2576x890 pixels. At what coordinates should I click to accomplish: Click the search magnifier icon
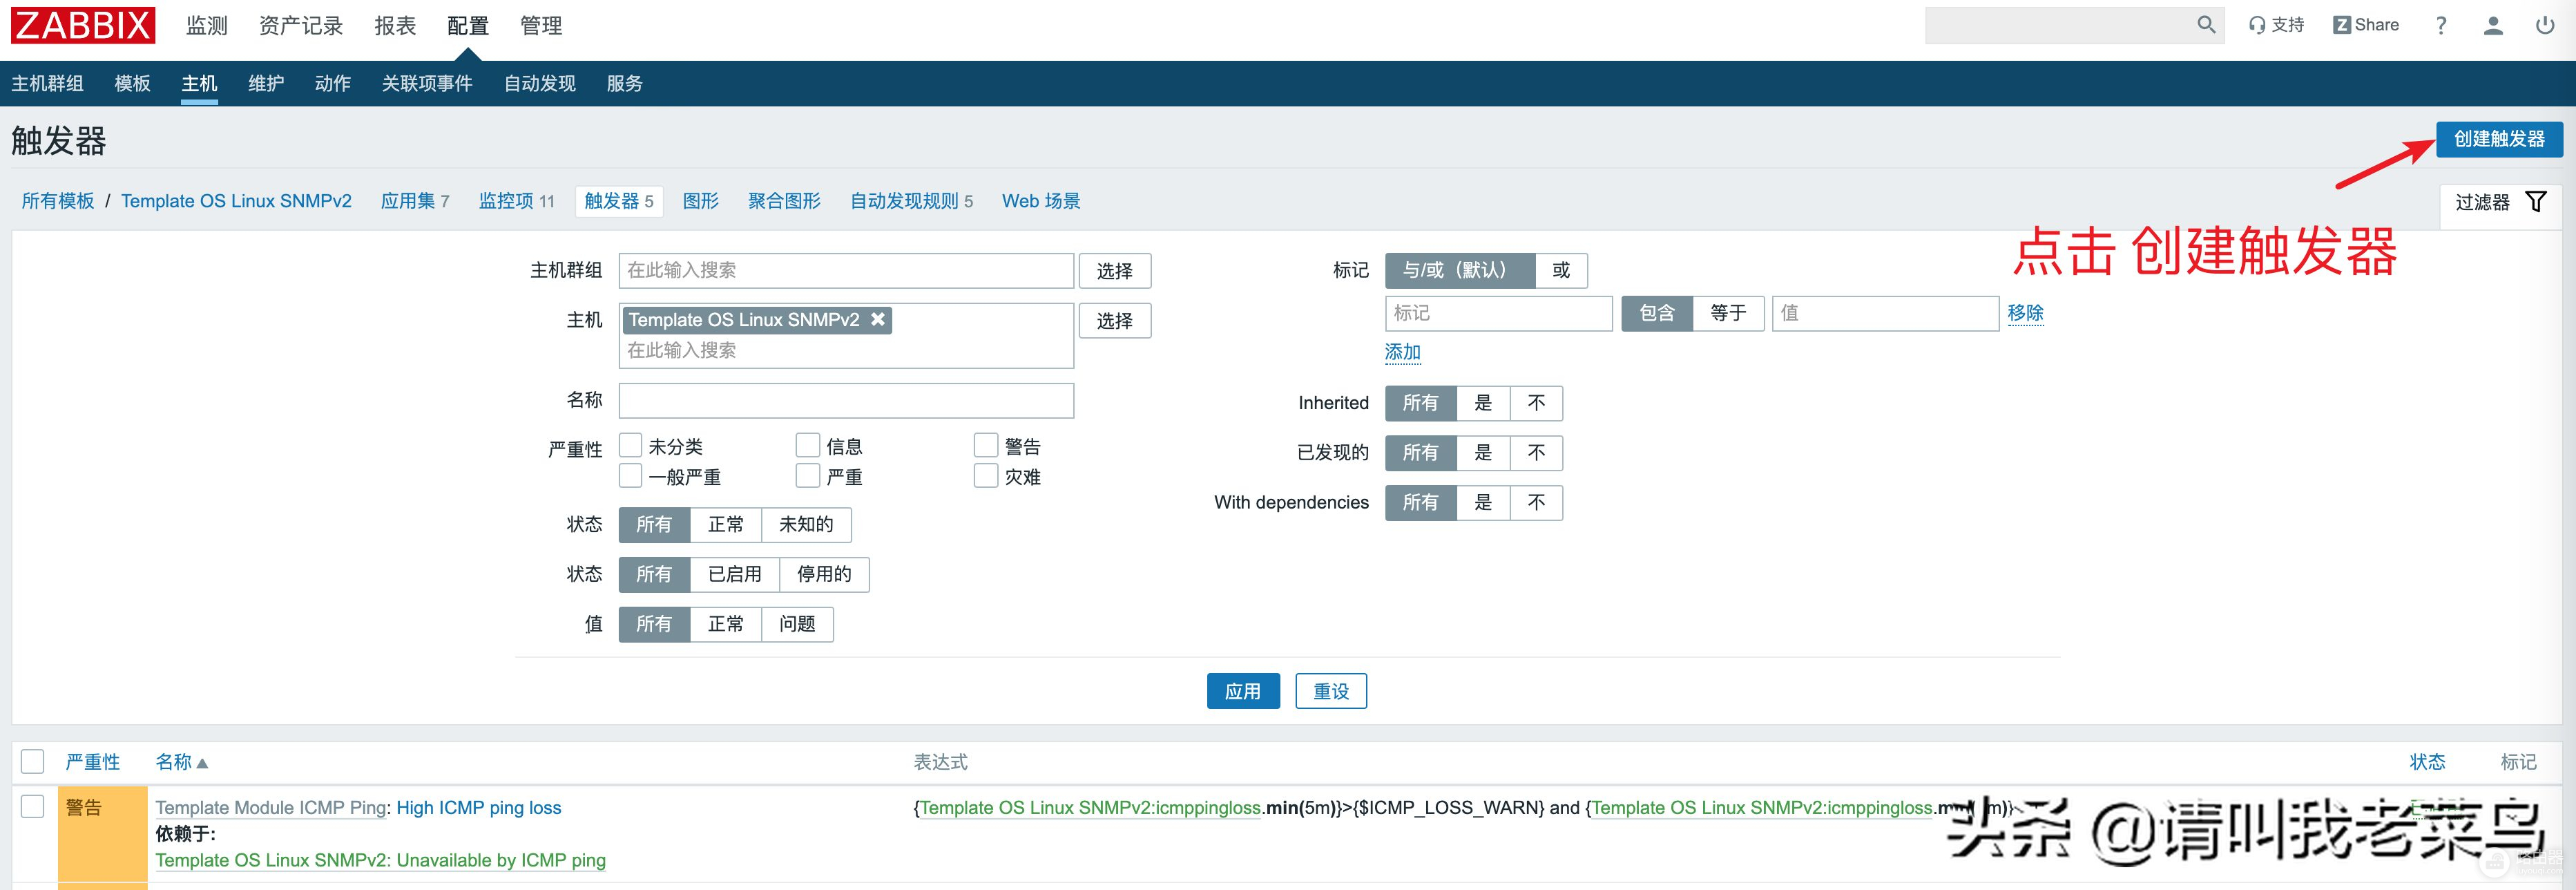tap(2205, 25)
